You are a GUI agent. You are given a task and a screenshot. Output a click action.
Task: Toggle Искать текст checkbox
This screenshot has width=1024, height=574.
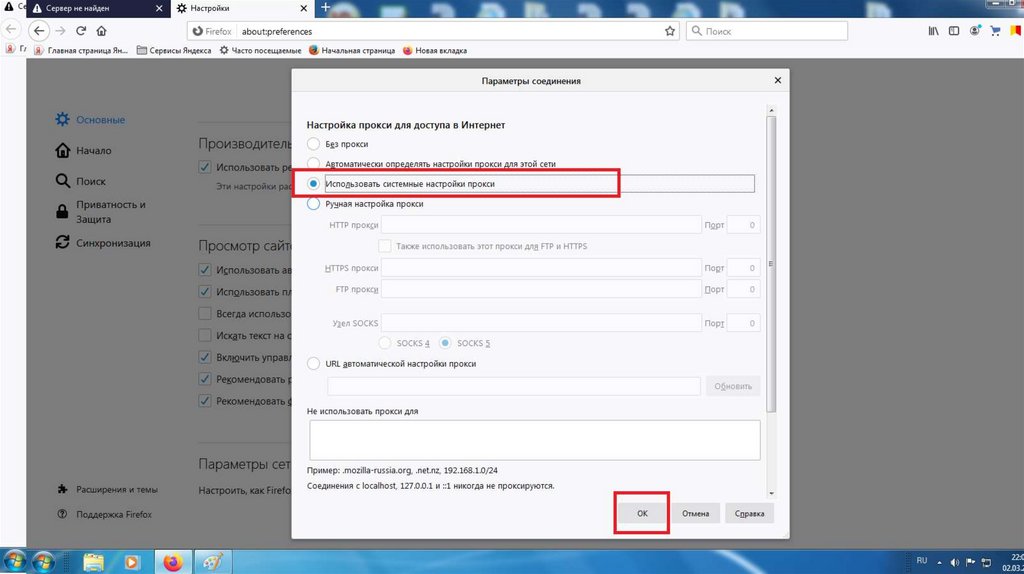[x=205, y=335]
